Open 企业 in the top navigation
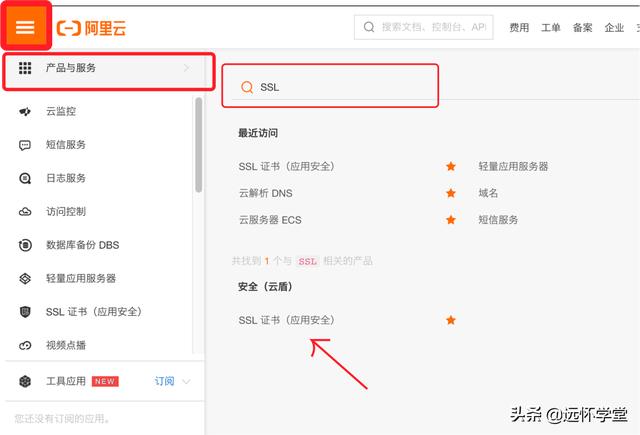Screen dimensions: 640x435 (x=614, y=28)
